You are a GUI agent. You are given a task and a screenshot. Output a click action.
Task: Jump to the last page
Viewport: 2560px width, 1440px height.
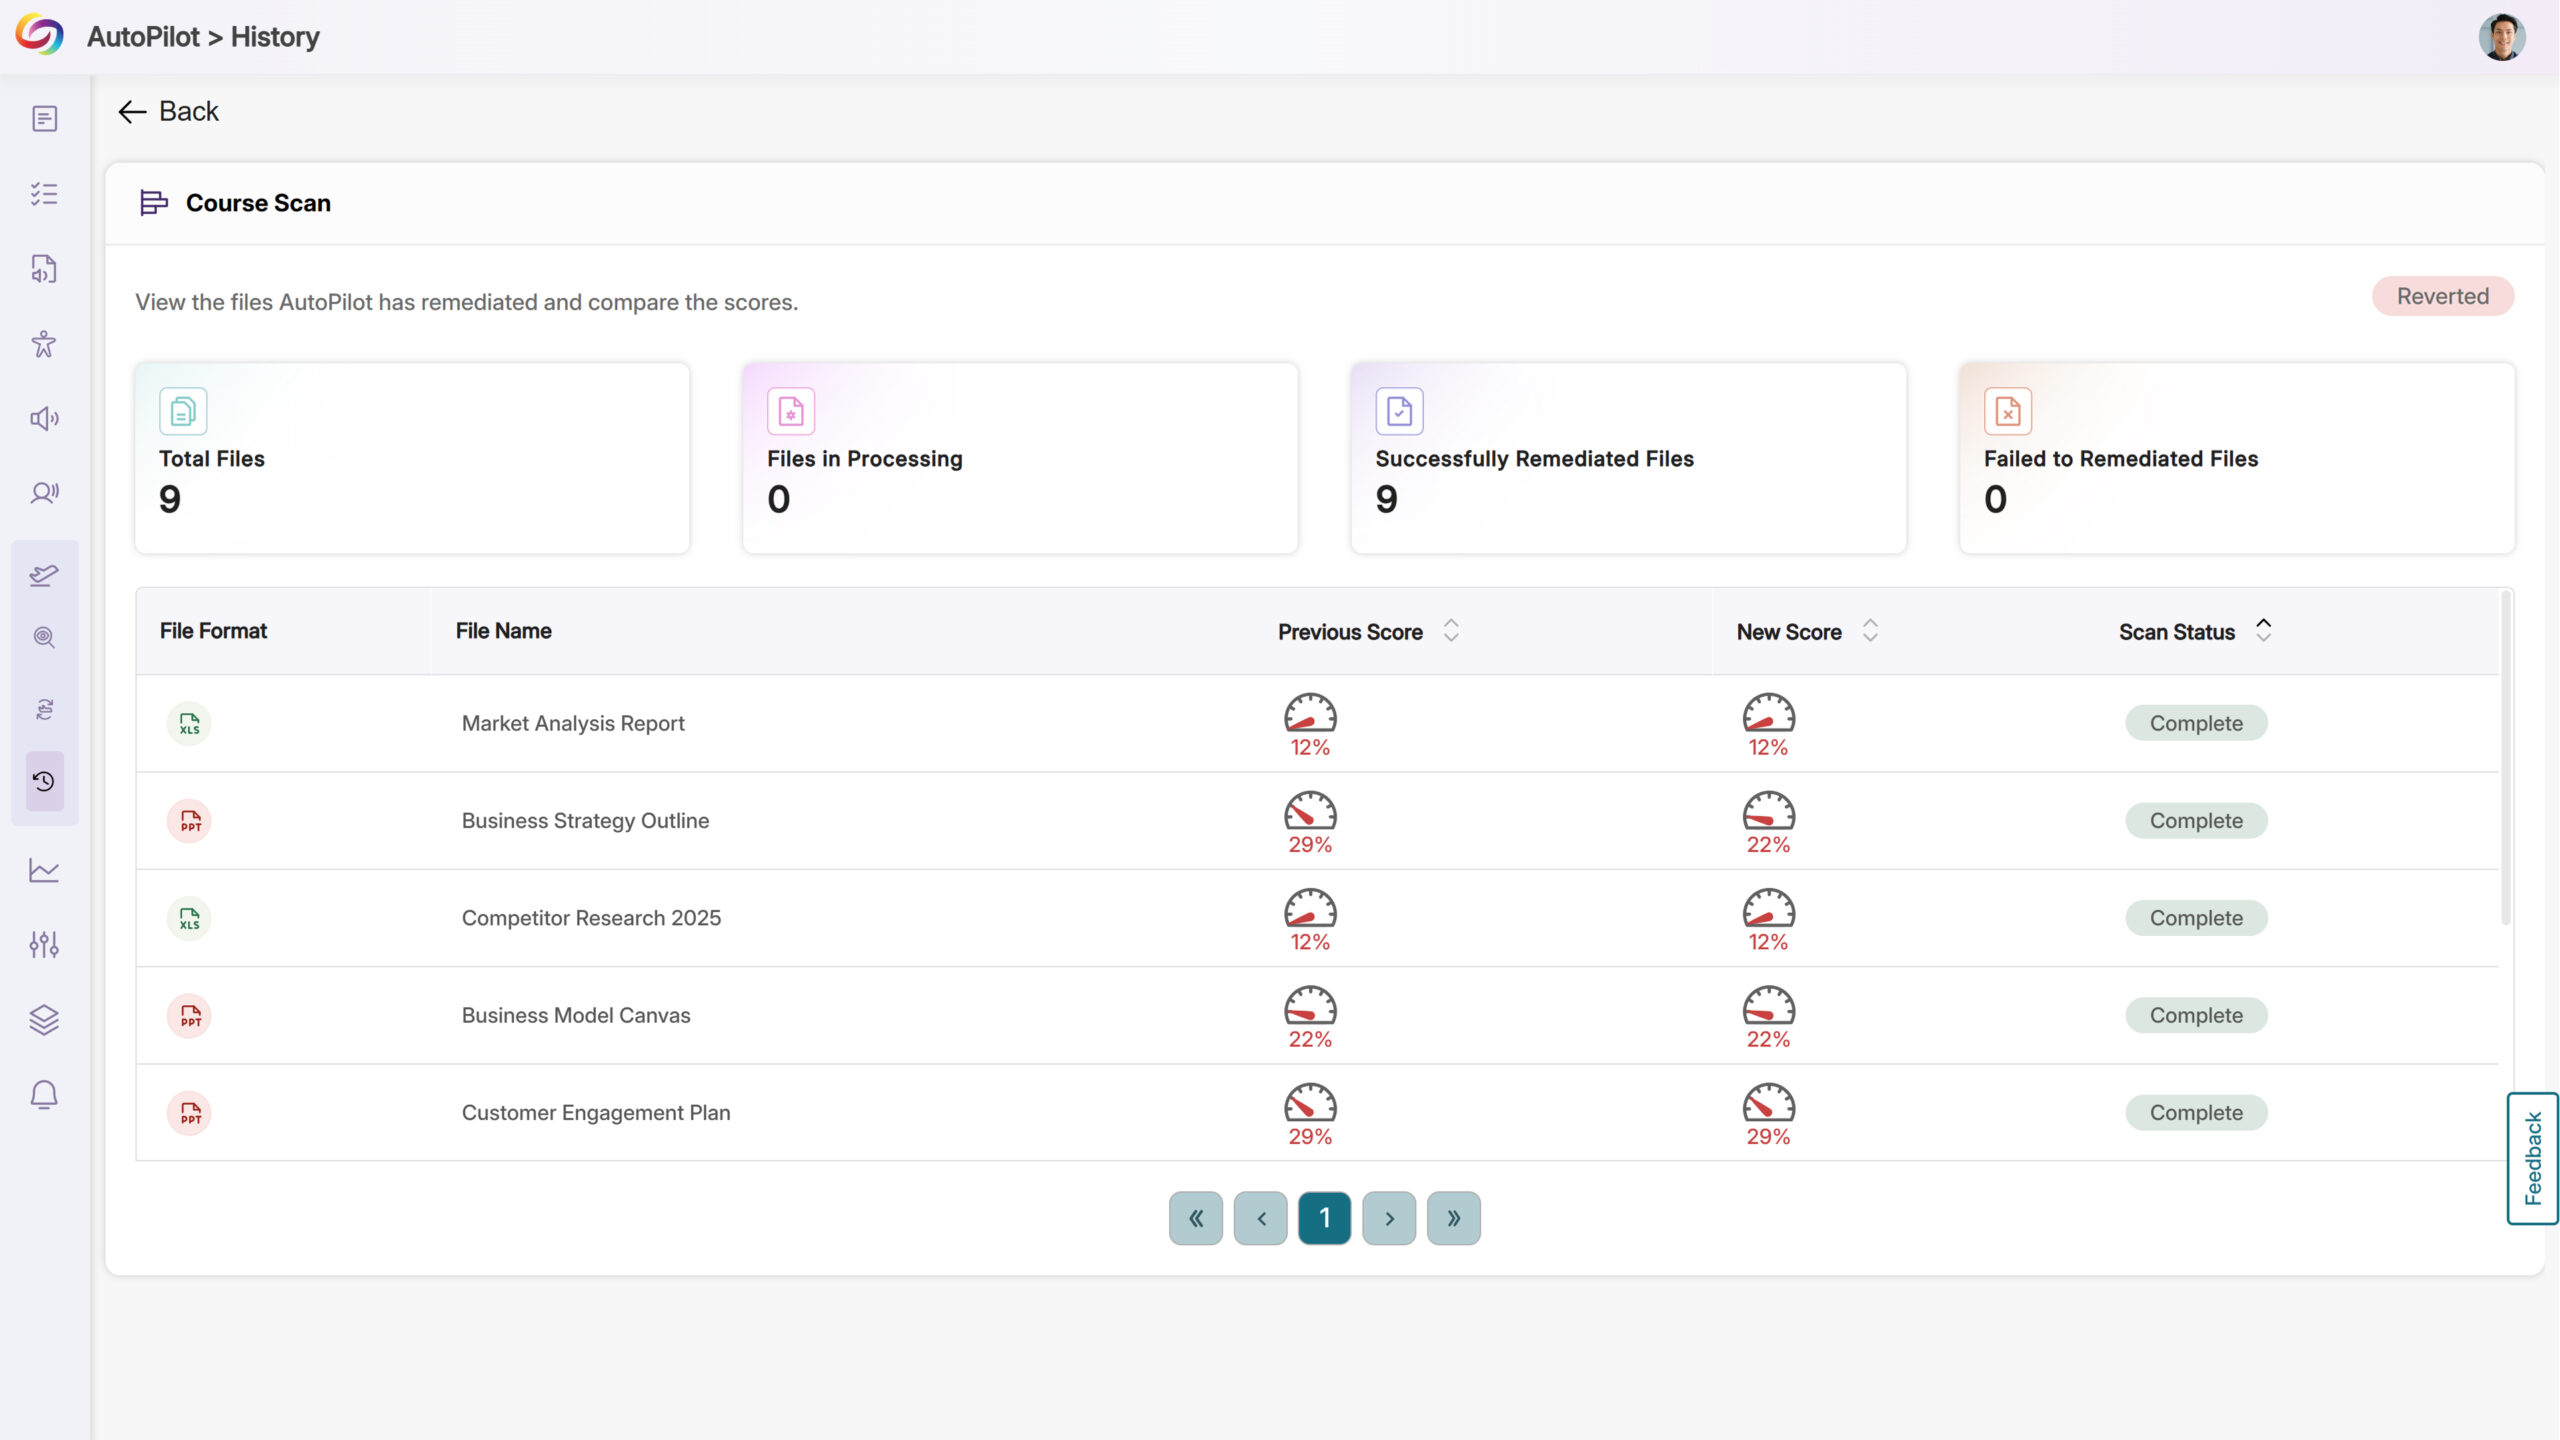pos(1453,1218)
